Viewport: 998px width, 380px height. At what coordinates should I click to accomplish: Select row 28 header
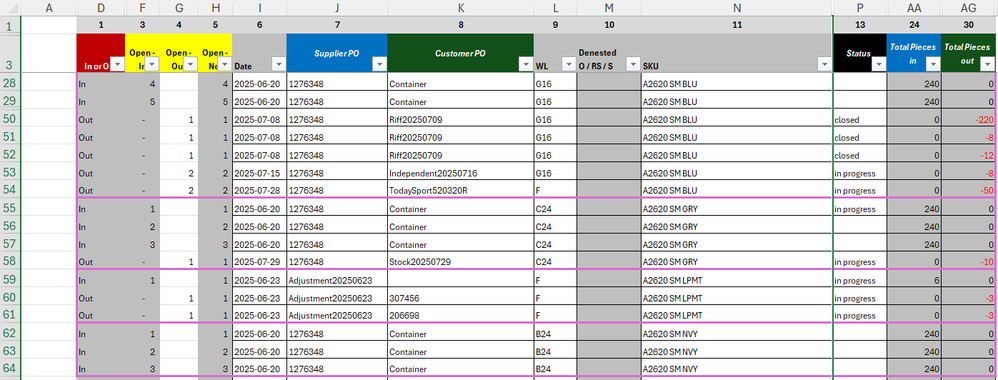click(x=11, y=83)
